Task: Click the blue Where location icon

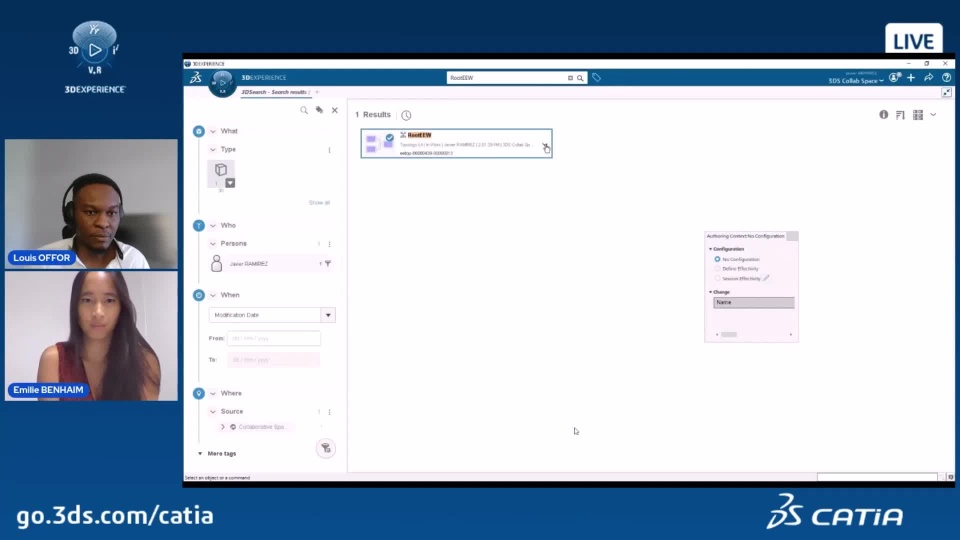Action: coord(199,393)
